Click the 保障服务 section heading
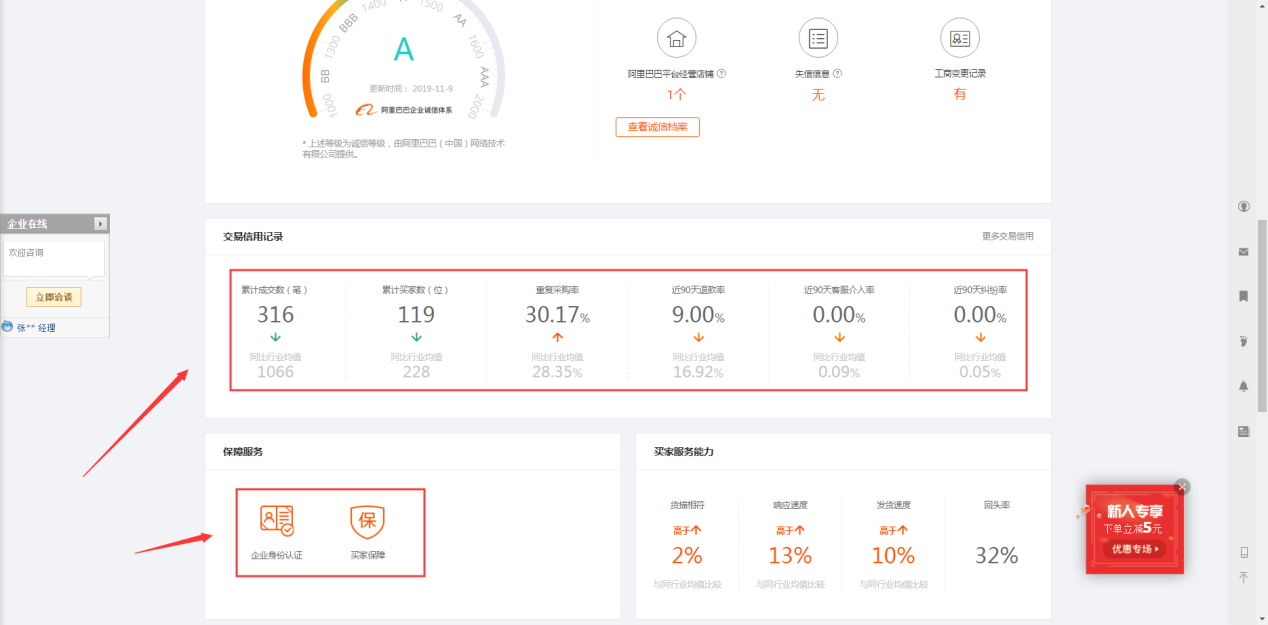The height and width of the screenshot is (625, 1268). tap(243, 452)
